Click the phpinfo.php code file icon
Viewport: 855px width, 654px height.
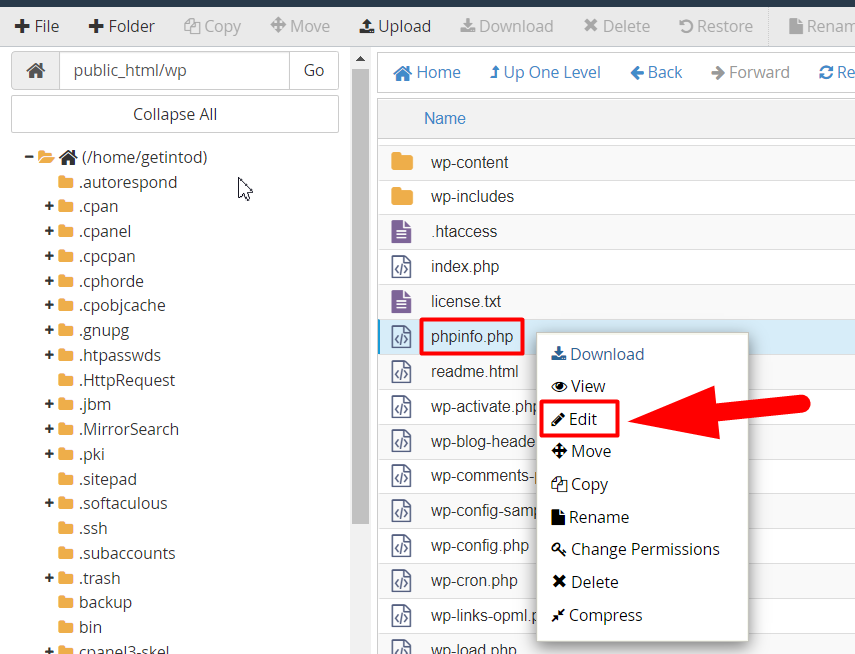point(401,337)
